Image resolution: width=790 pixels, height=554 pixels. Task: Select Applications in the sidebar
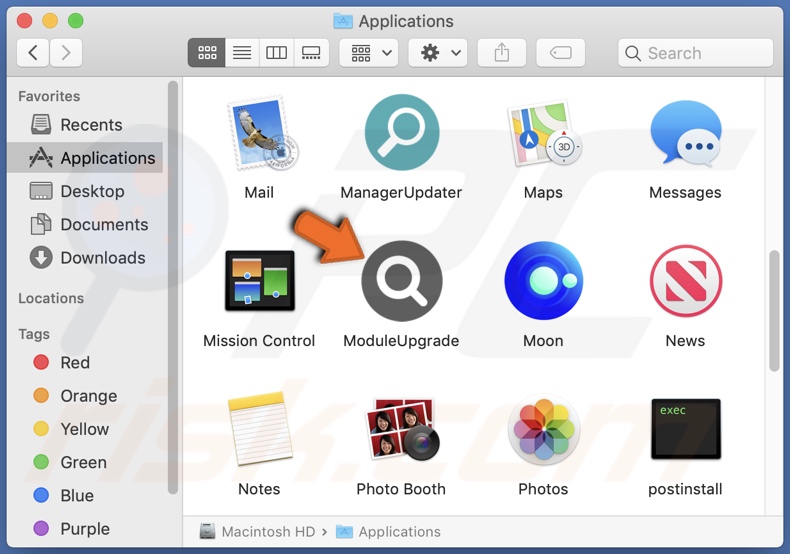click(x=85, y=158)
